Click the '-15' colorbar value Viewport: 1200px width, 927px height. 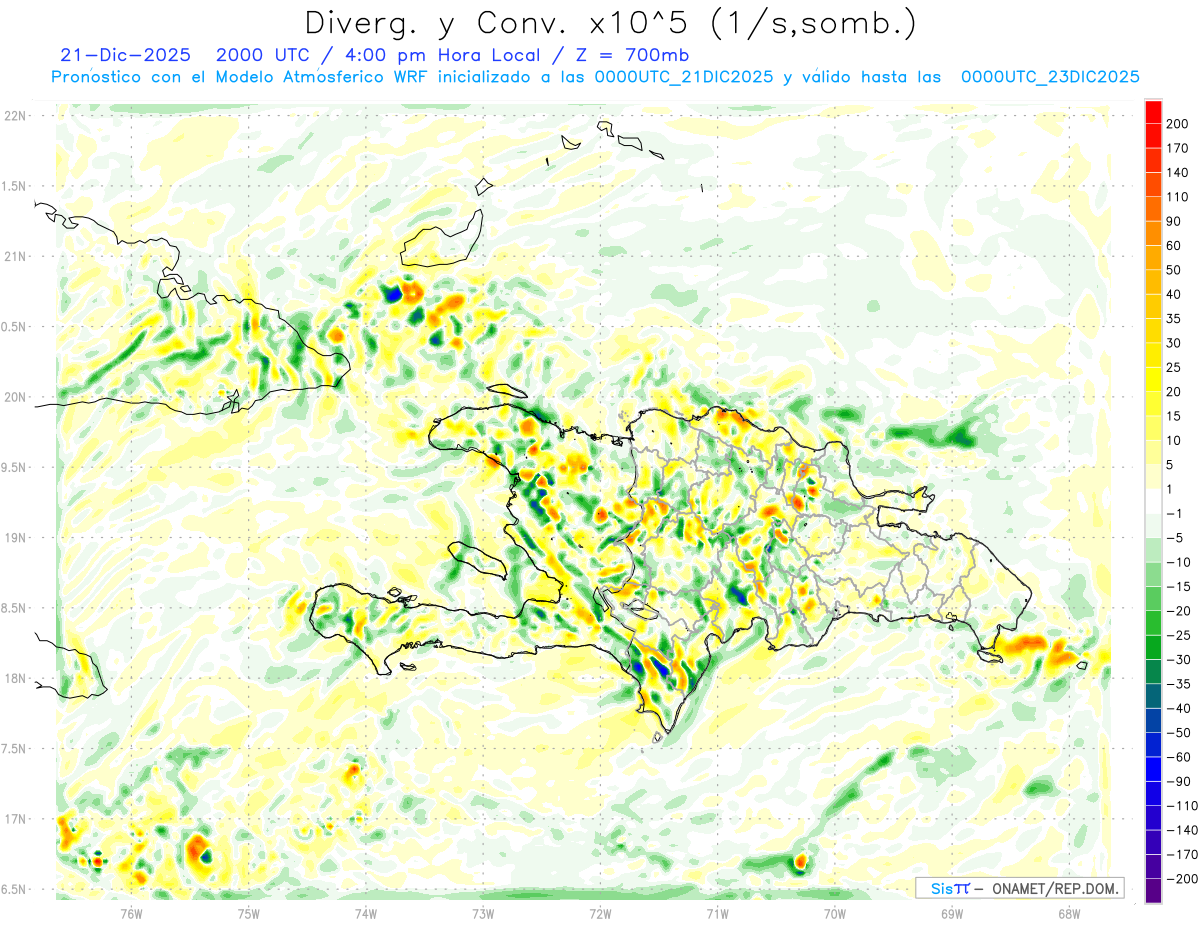[1179, 587]
